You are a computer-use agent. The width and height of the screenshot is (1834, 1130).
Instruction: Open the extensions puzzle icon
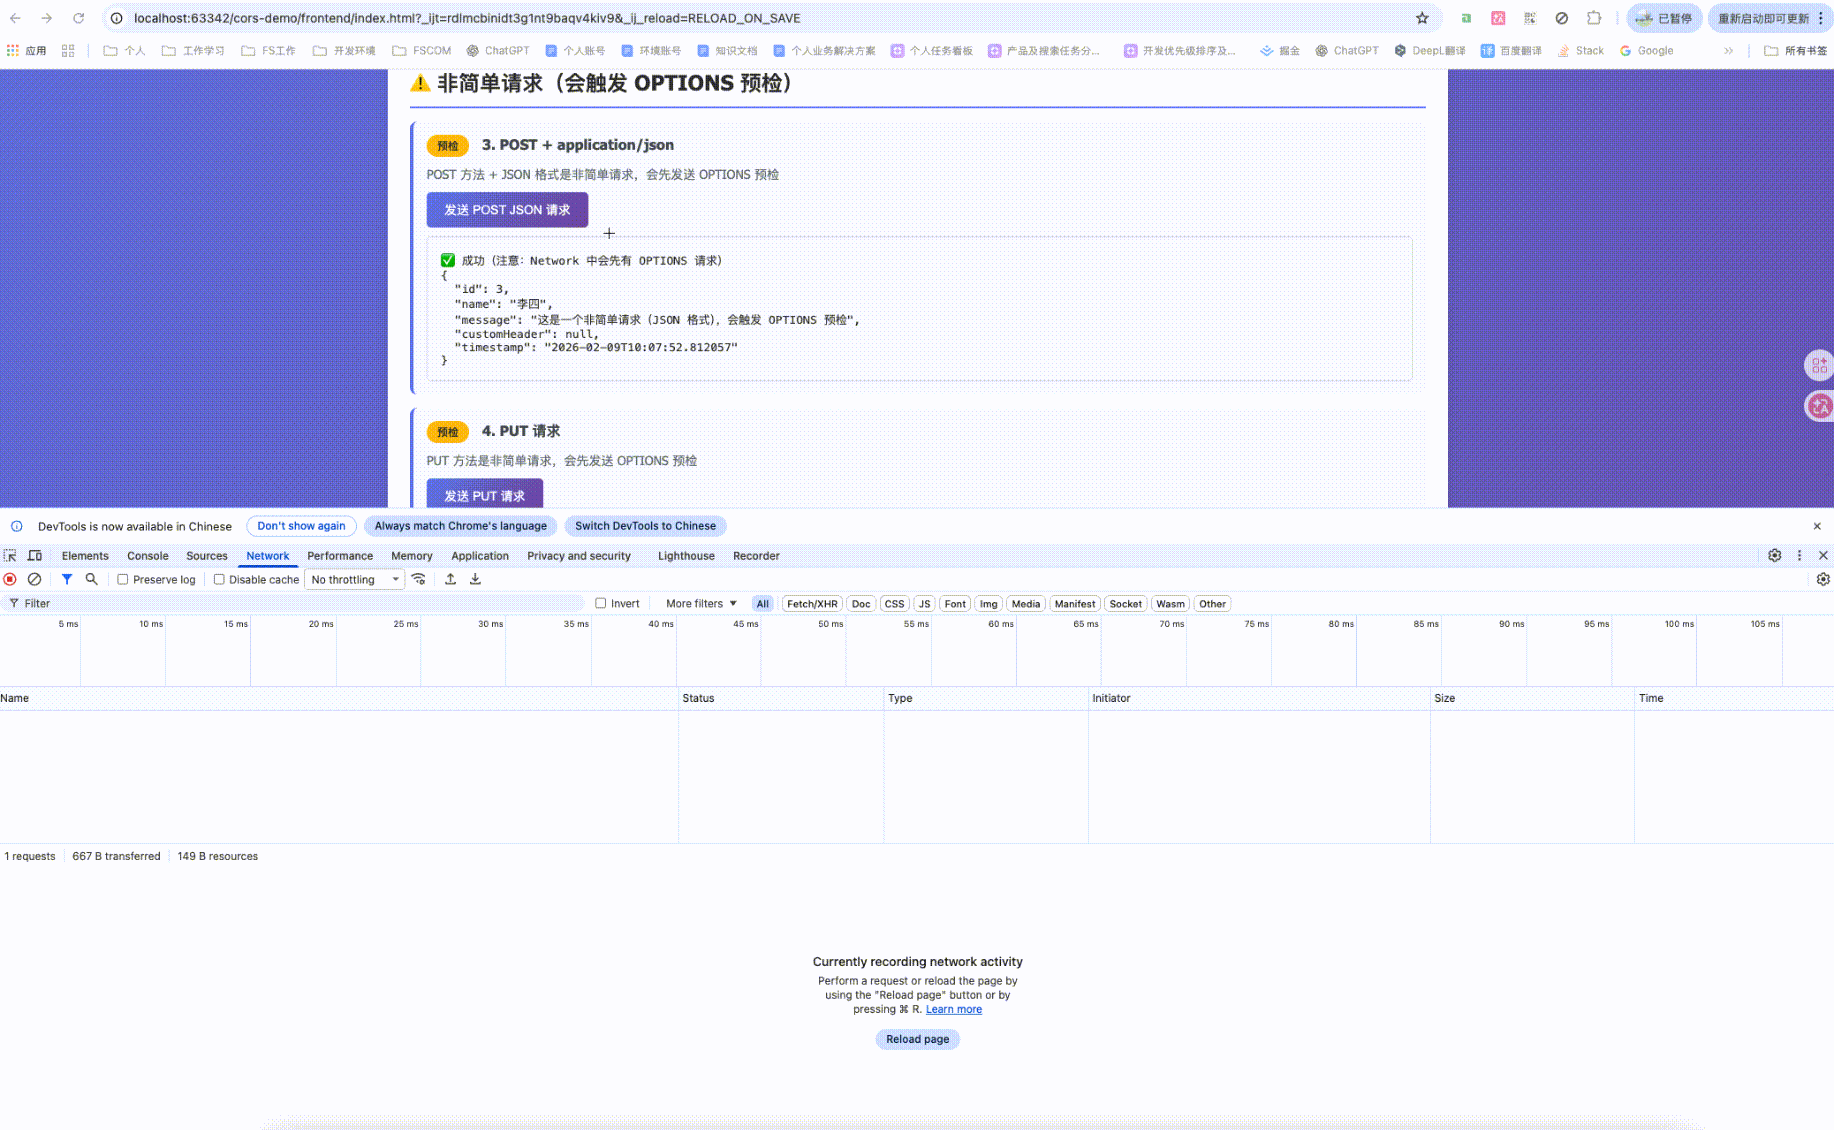pyautogui.click(x=1594, y=18)
